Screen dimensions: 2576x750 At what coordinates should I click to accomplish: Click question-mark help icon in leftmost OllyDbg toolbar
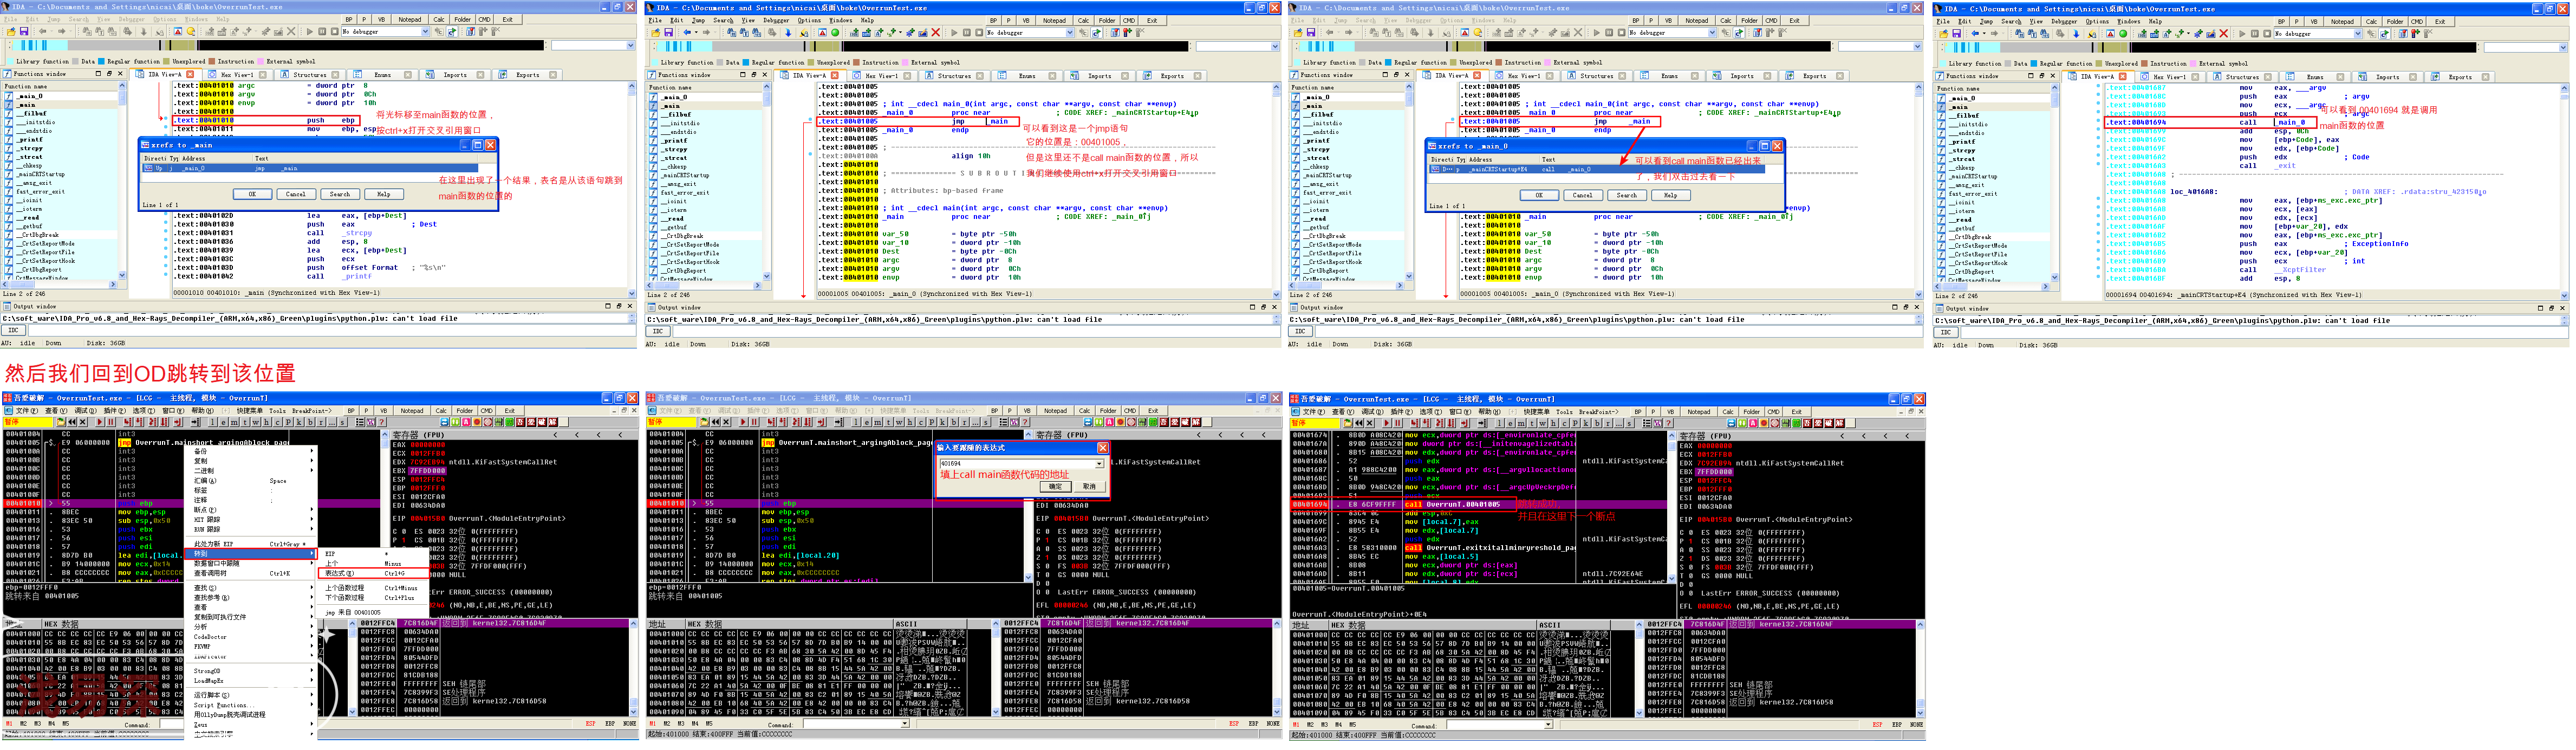383,423
